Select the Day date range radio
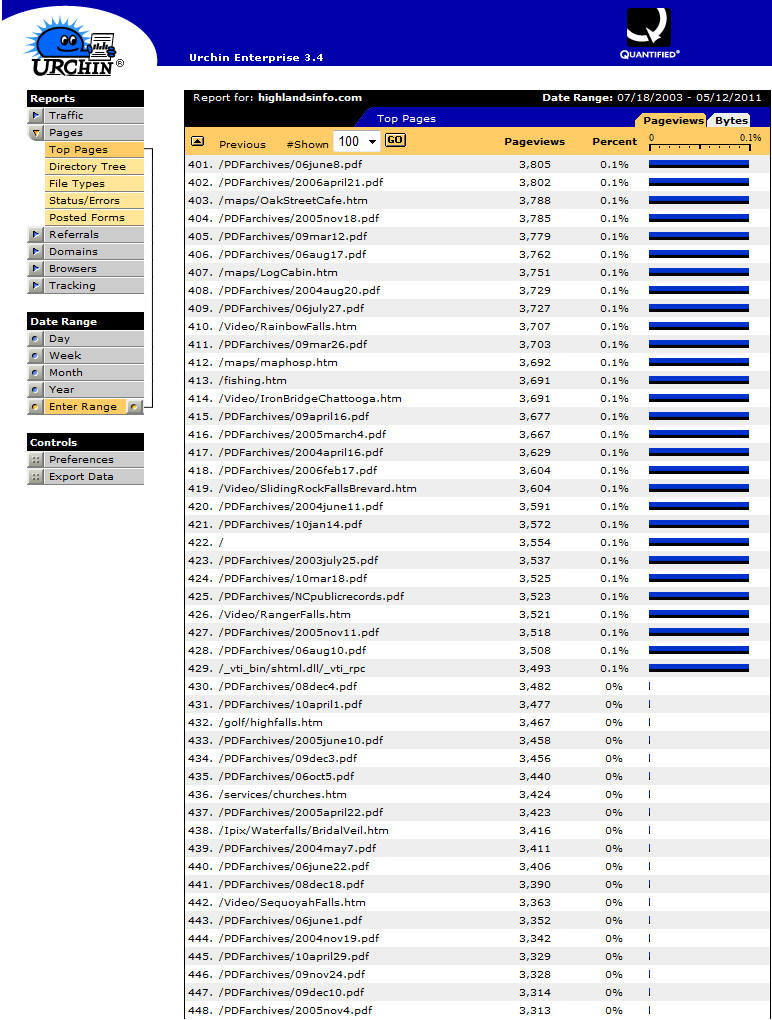The width and height of the screenshot is (772, 1020). tap(36, 339)
